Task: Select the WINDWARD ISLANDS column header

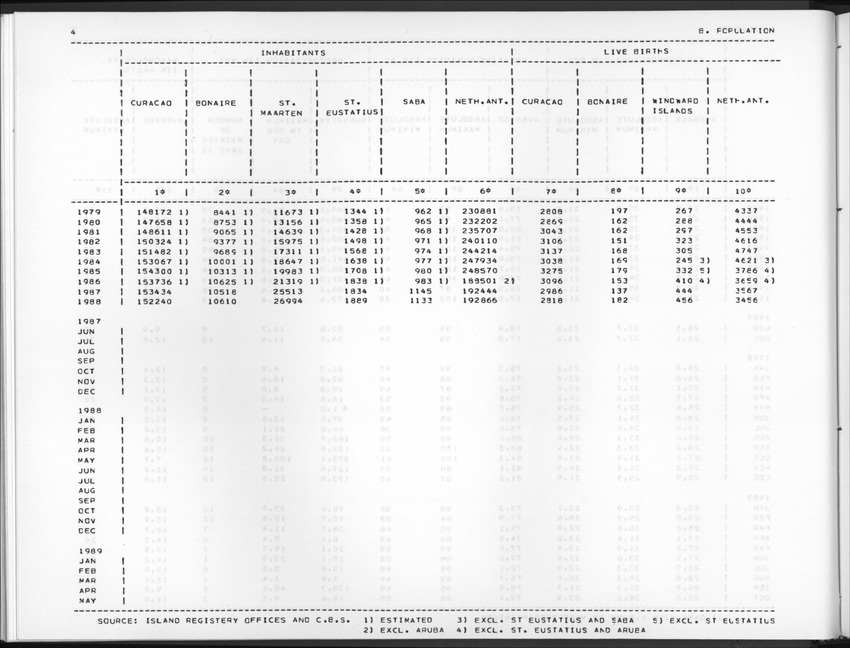Action: [x=676, y=106]
